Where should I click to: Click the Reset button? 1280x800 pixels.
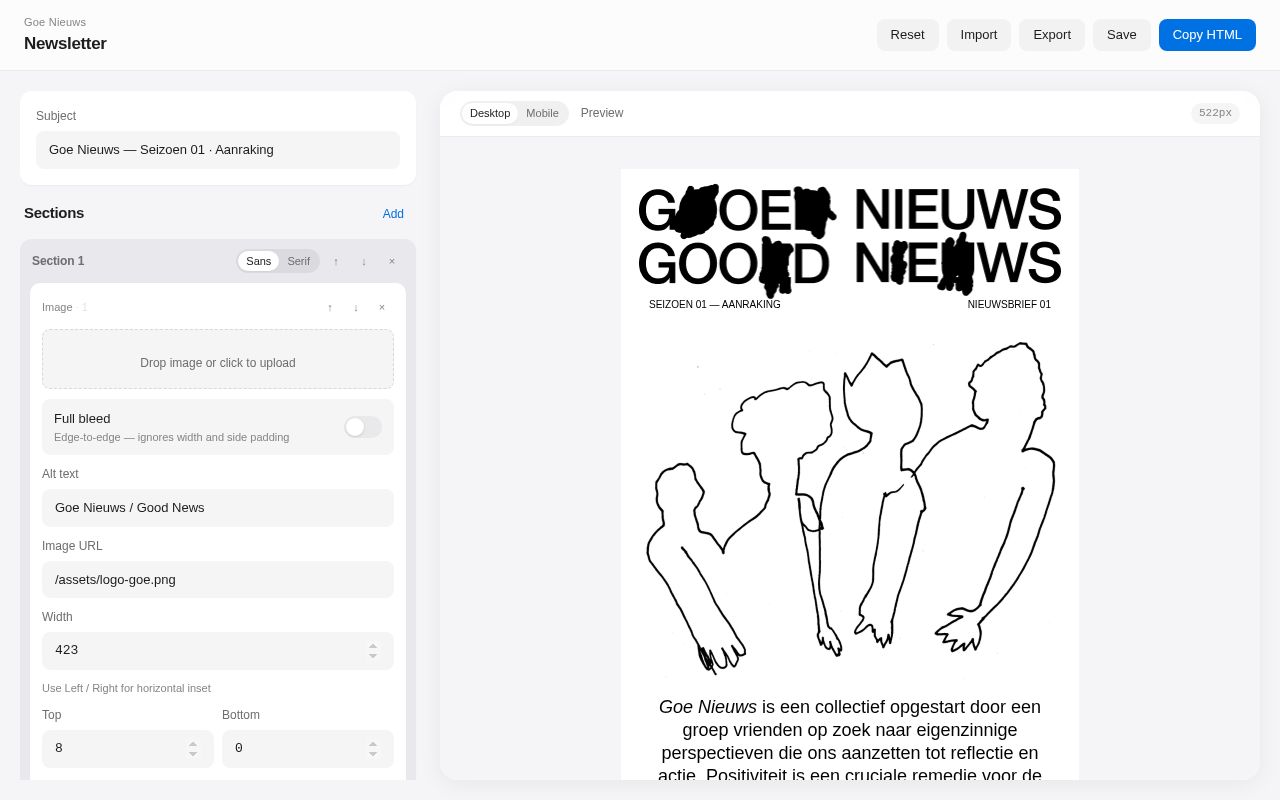click(908, 35)
